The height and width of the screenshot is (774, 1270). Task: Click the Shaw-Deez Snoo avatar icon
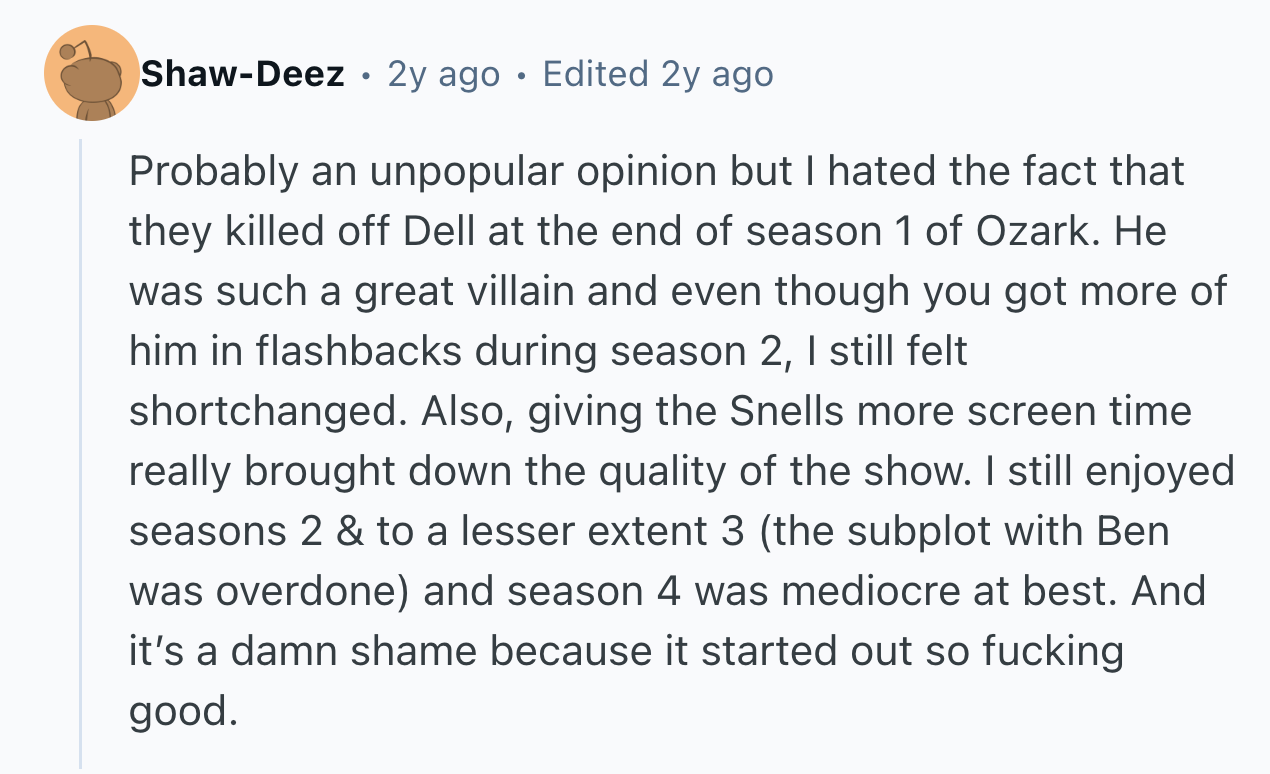coord(91,74)
